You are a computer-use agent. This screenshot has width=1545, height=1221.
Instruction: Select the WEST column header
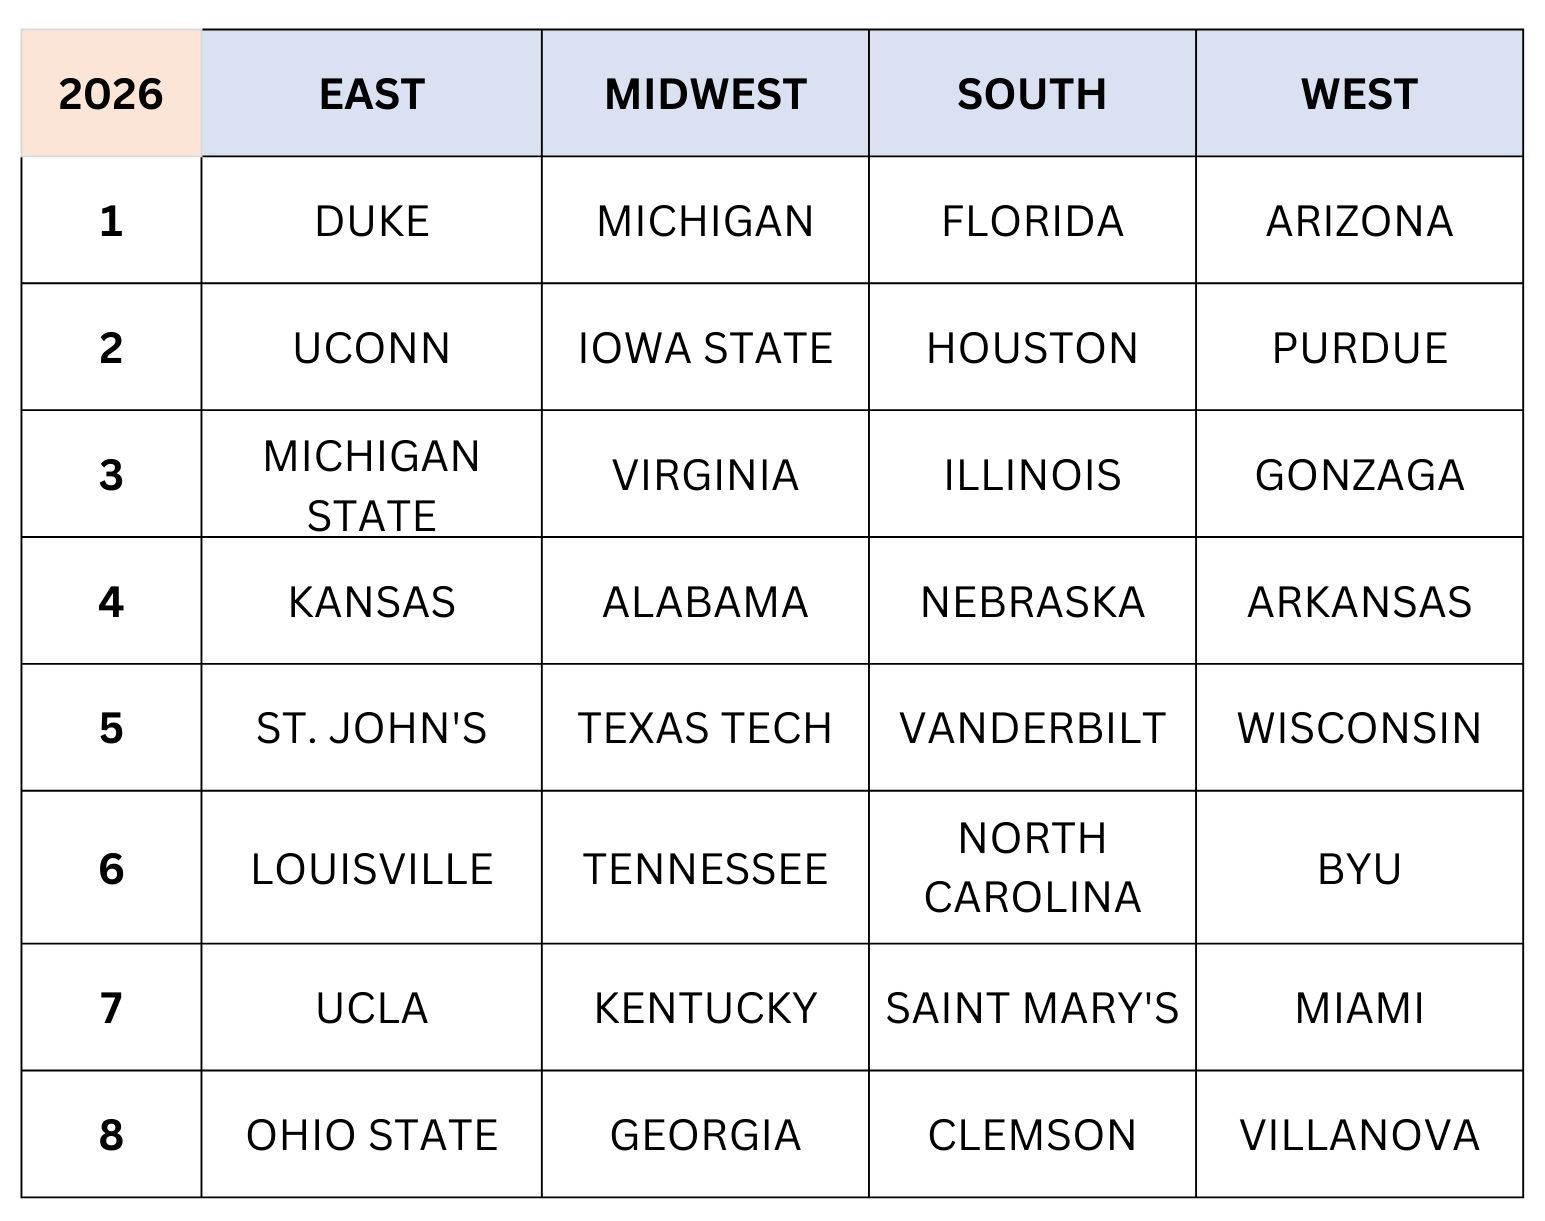(x=1359, y=94)
